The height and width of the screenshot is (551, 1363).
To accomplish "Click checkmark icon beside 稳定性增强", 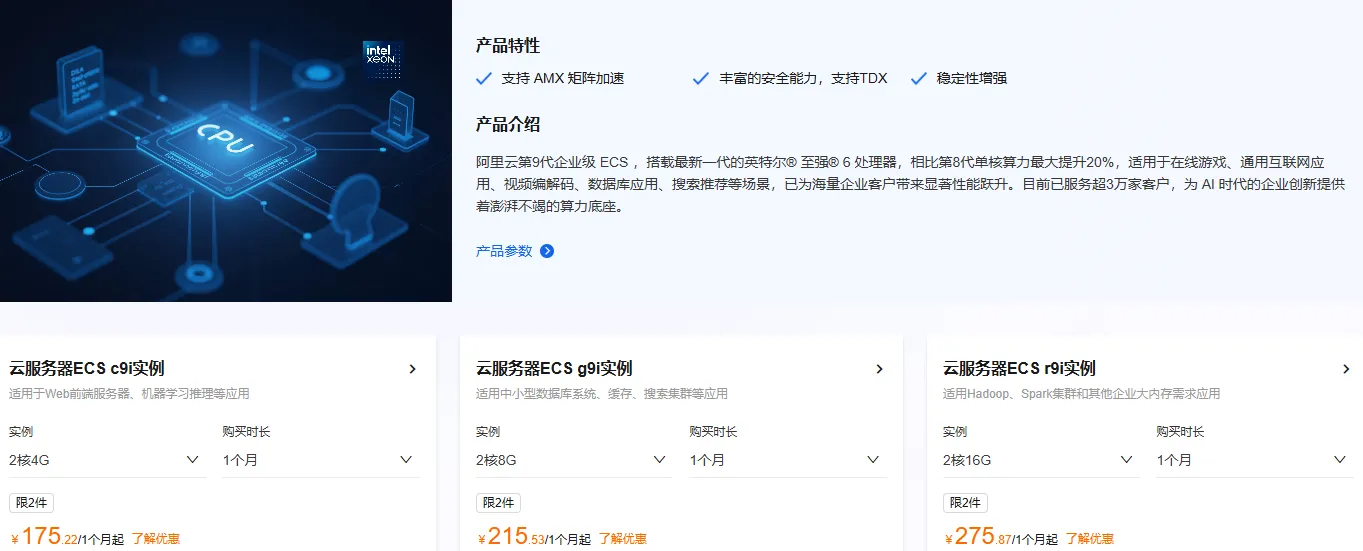I will click(919, 78).
